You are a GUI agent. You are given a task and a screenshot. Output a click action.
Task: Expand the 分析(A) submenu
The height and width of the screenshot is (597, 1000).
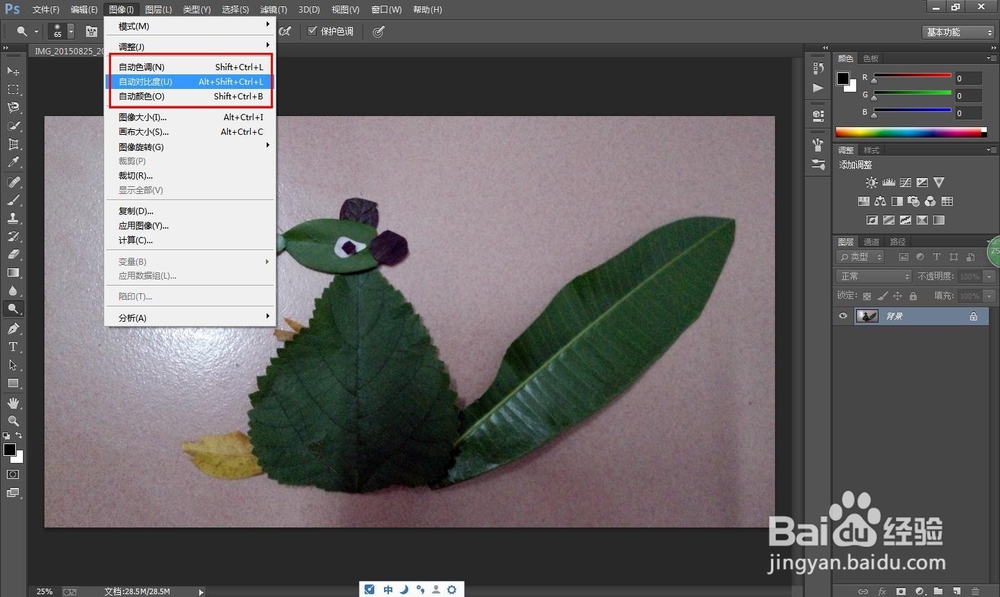click(x=190, y=318)
